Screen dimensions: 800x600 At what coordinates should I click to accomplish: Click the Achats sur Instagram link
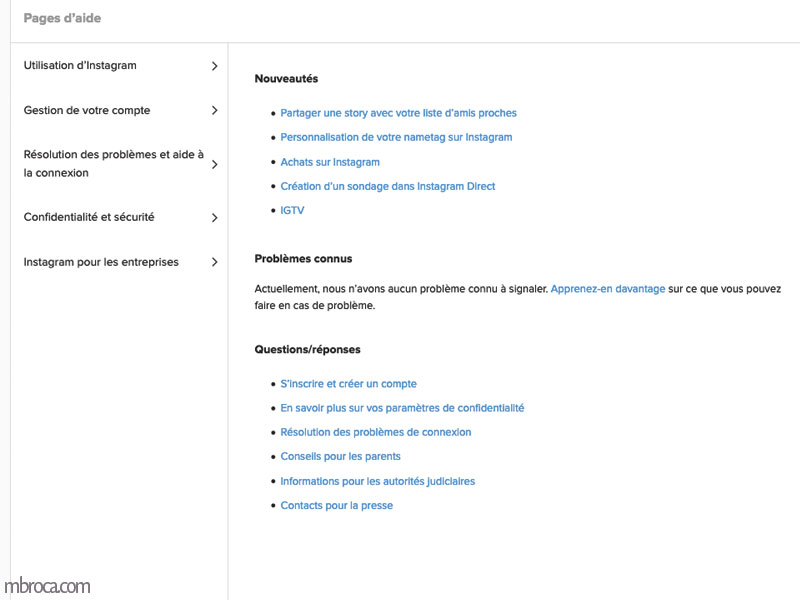pyautogui.click(x=330, y=162)
